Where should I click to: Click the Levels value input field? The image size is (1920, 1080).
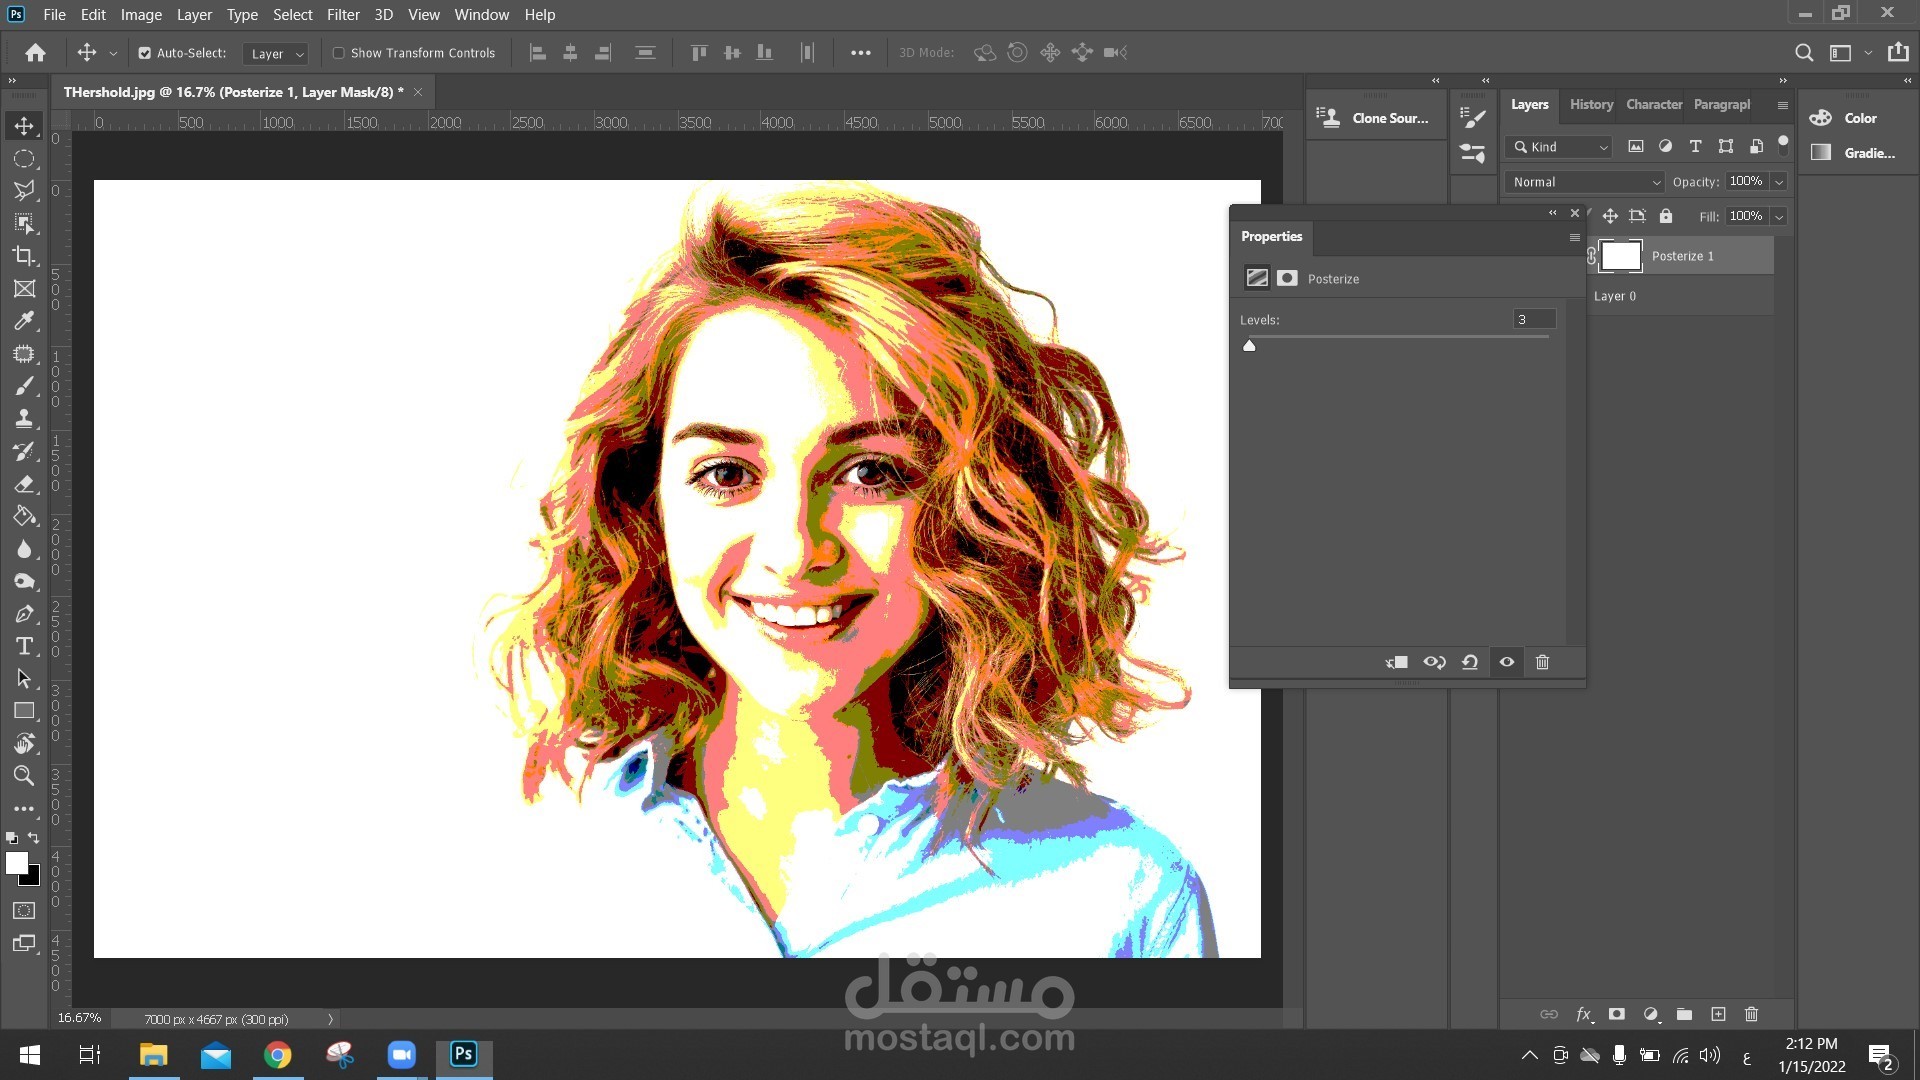[1533, 320]
